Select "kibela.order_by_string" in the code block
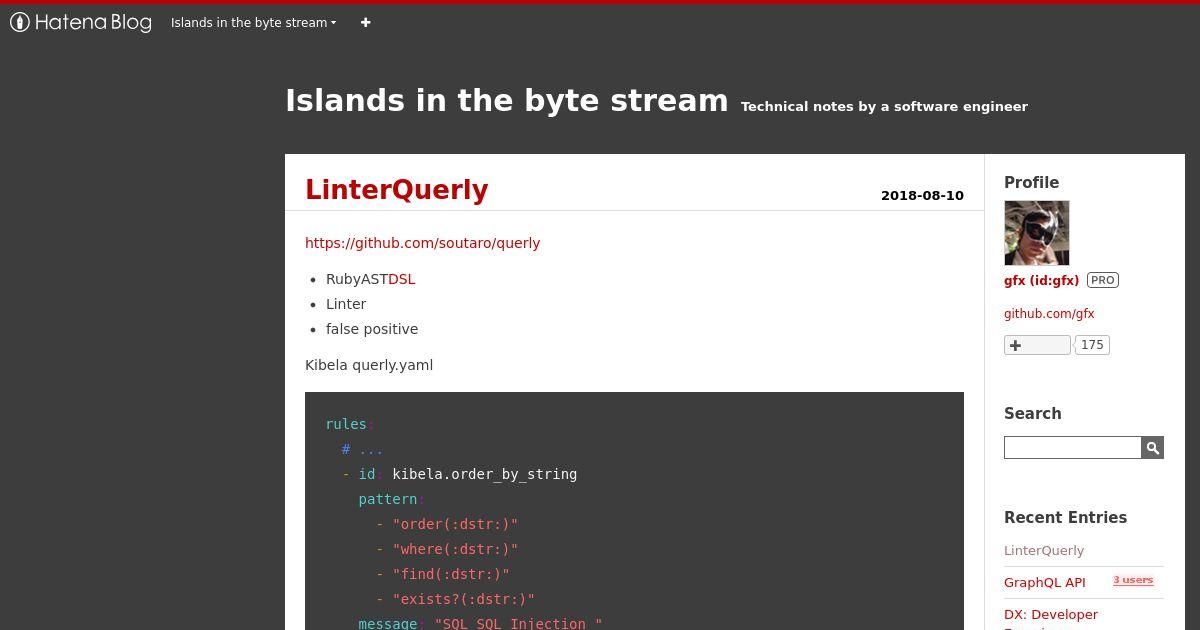The image size is (1200, 630). coord(484,474)
